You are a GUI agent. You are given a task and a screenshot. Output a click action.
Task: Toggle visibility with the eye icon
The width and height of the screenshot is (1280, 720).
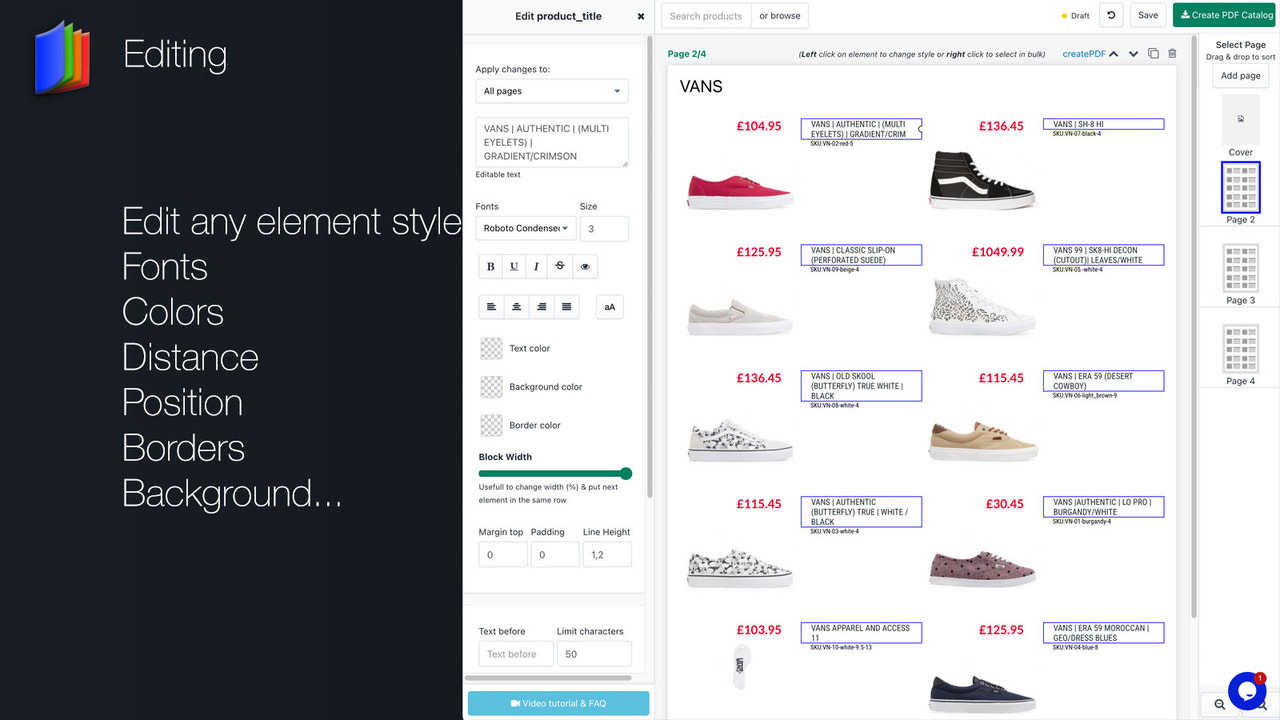[x=585, y=266]
